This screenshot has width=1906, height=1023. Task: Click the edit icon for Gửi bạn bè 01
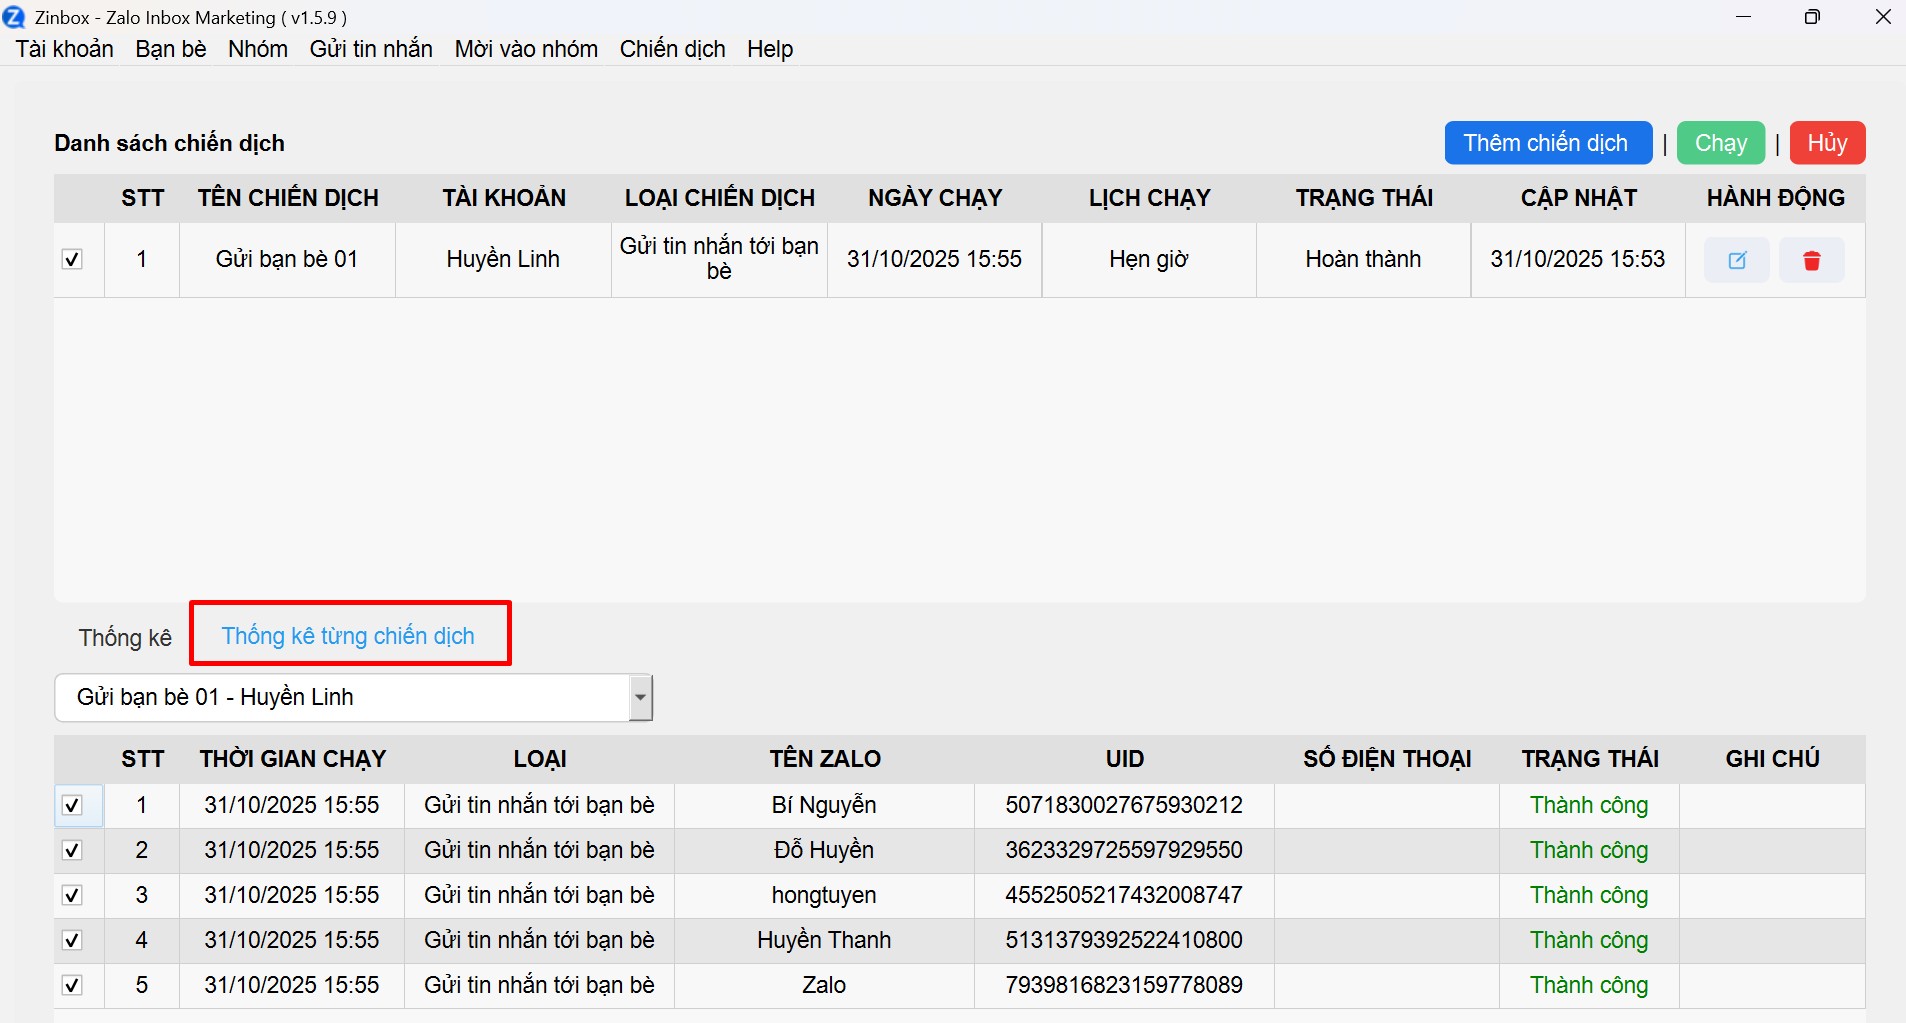1737,260
